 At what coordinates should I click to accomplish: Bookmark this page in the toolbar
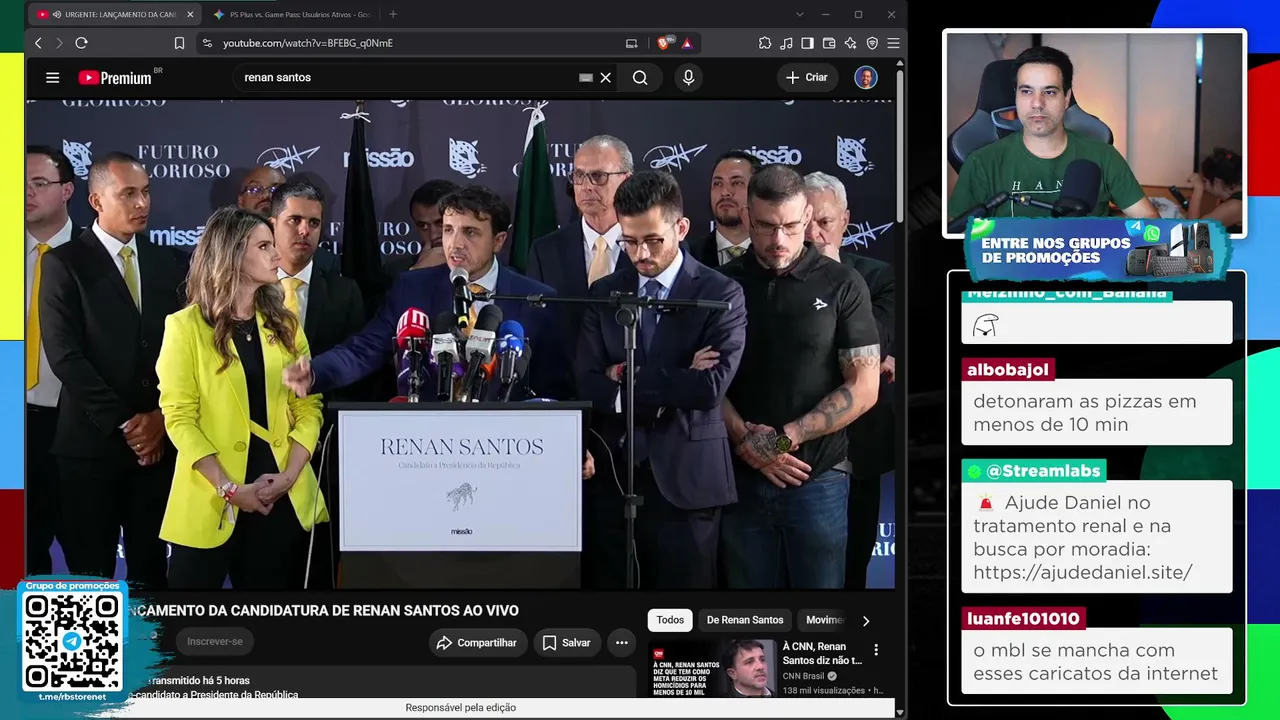[179, 43]
